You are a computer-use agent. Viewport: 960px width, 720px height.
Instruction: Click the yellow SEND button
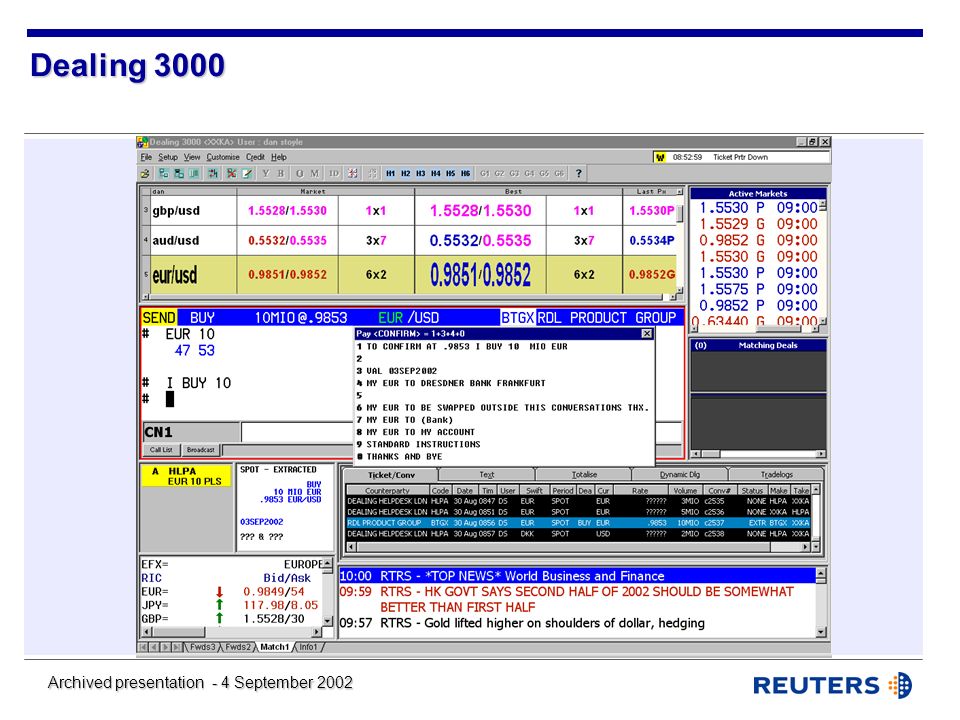tap(159, 318)
